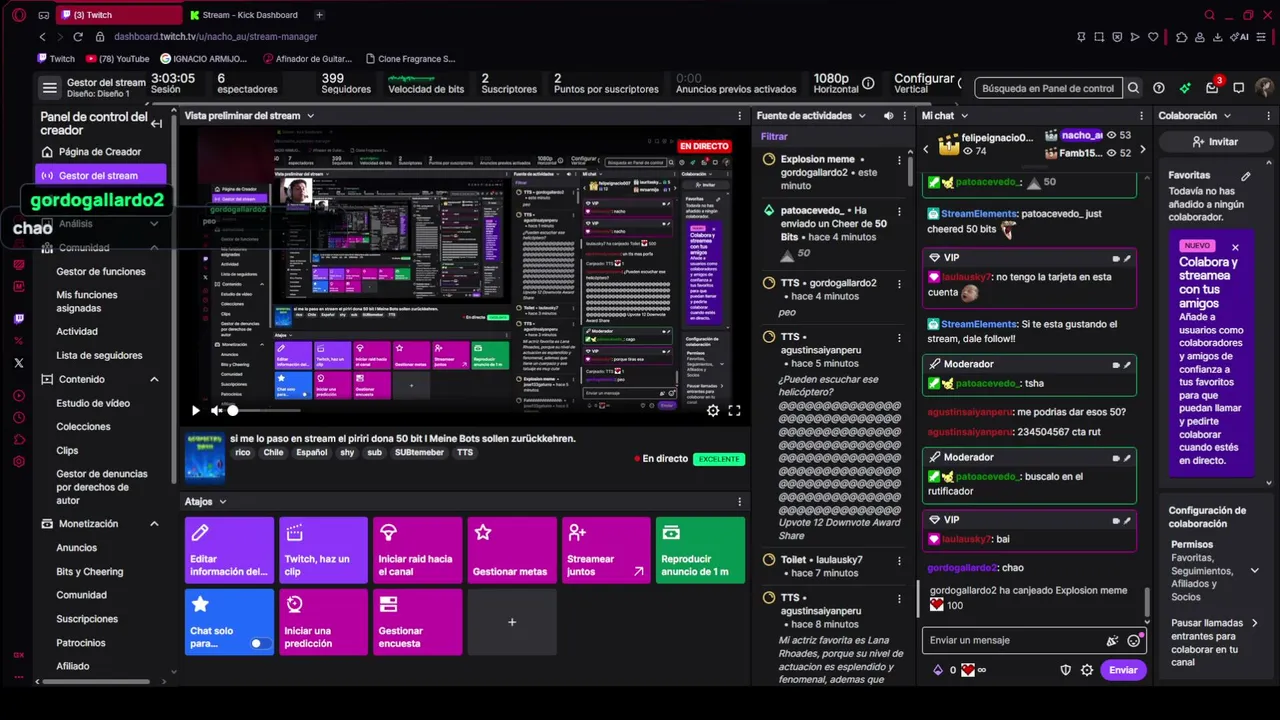The width and height of the screenshot is (1280, 720).
Task: Click the sidebar horizontal scrollbar
Action: pyautogui.click(x=96, y=682)
